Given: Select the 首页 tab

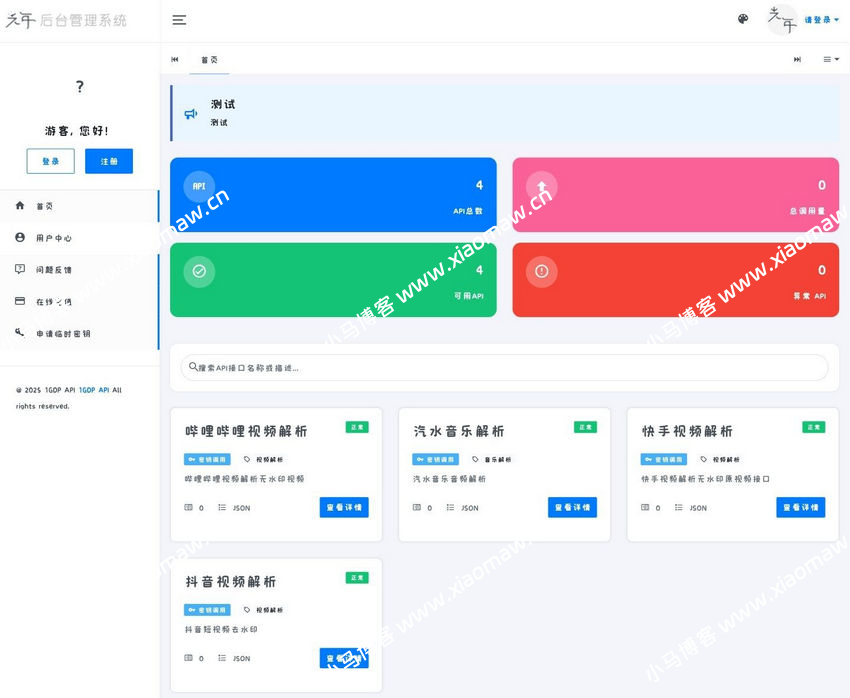Looking at the screenshot, I should 209,60.
